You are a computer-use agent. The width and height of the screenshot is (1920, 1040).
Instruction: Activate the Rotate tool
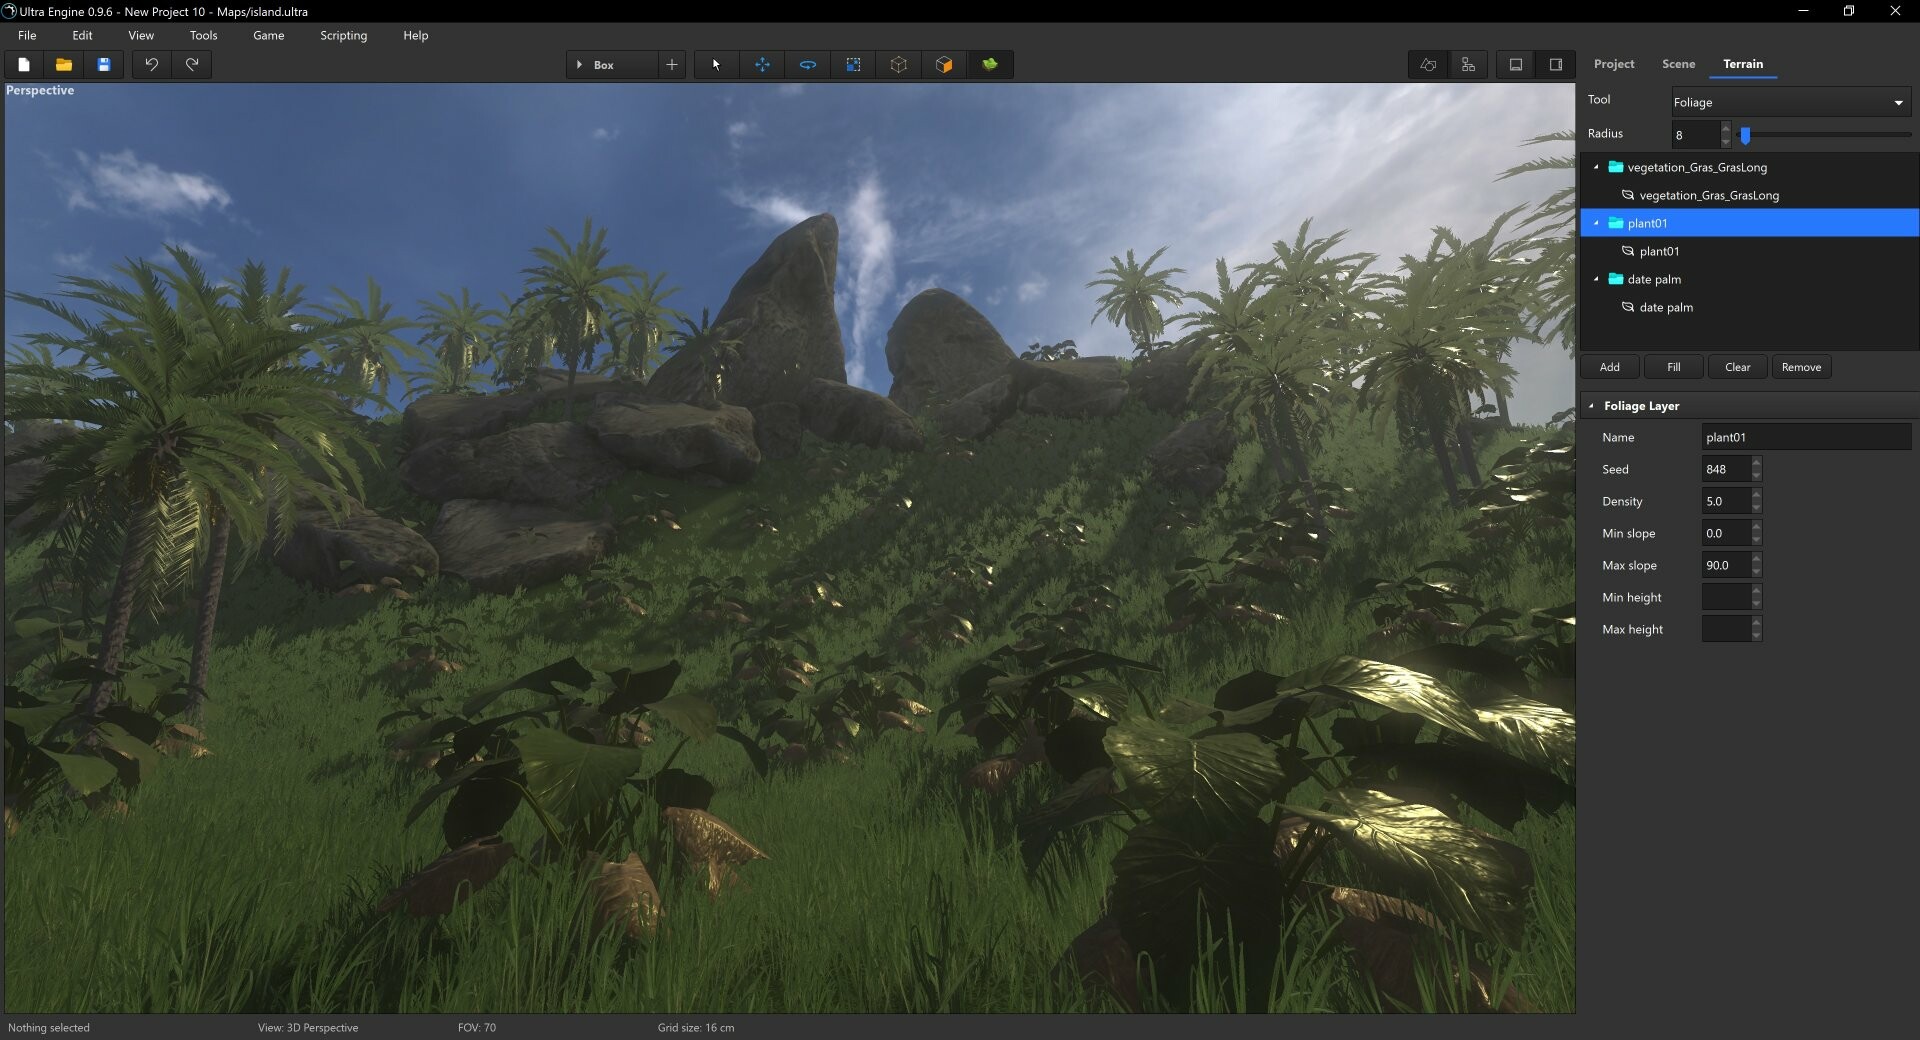point(807,65)
